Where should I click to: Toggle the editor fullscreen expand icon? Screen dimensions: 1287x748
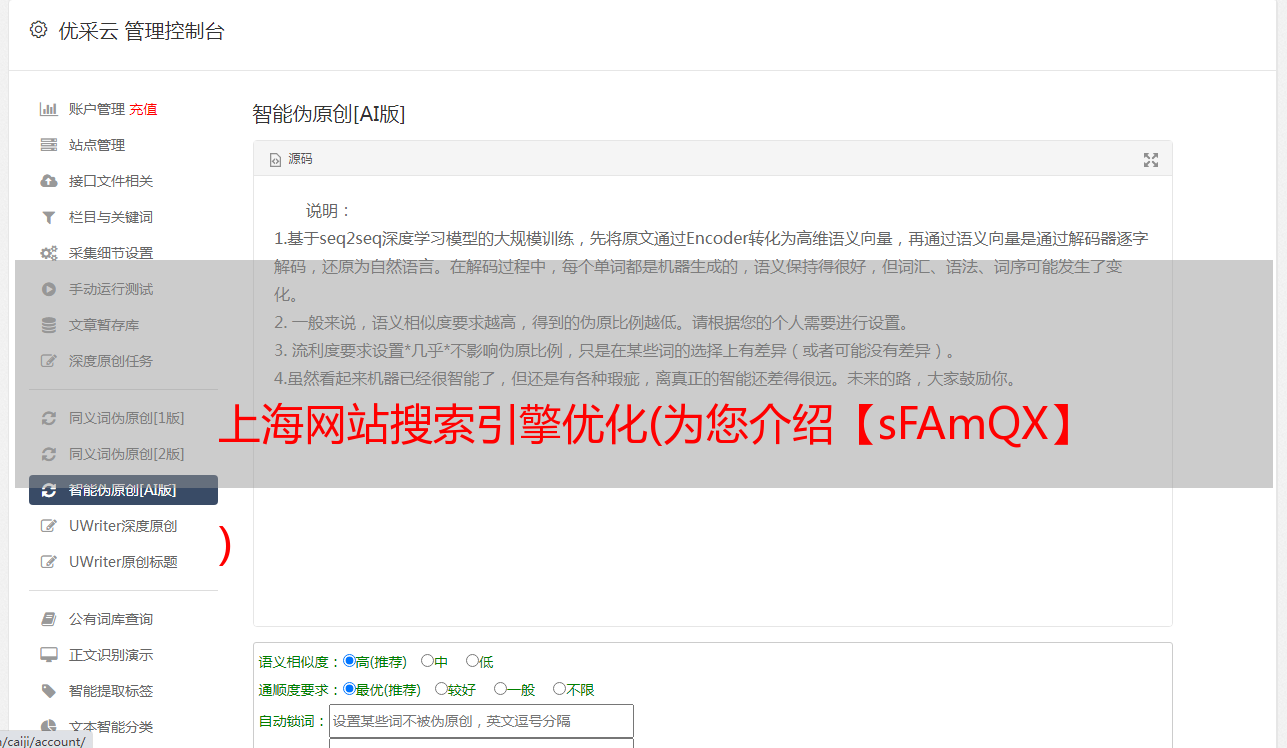pos(1151,160)
